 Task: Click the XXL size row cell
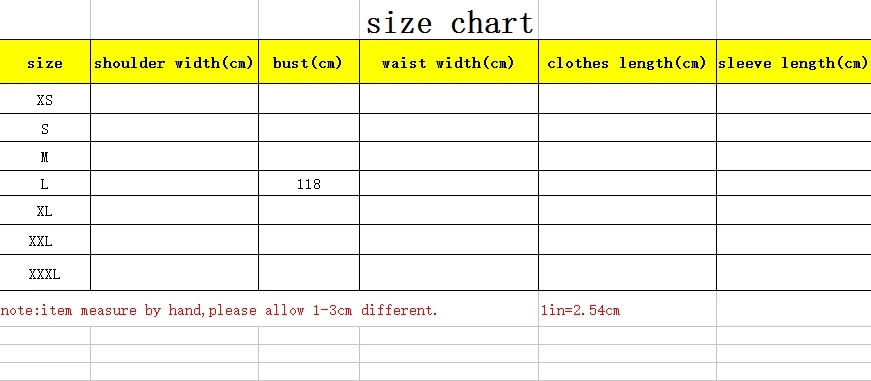(45, 239)
